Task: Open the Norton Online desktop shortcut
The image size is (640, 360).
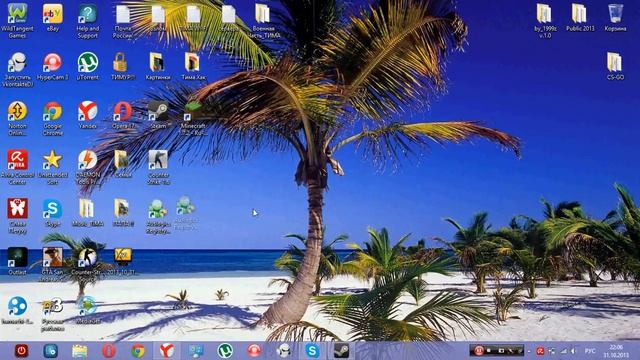Action: 18,118
